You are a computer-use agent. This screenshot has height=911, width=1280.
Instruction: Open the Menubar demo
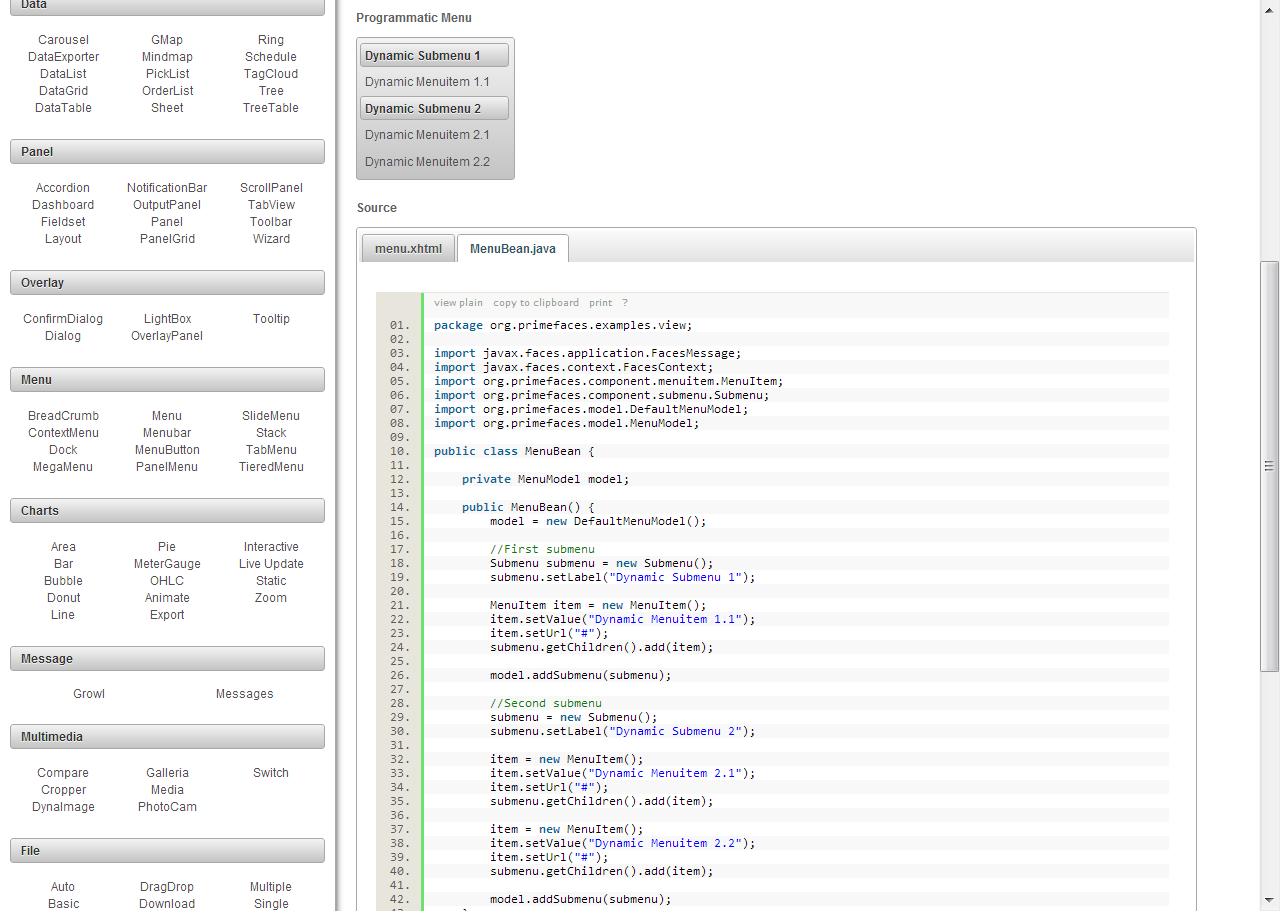coord(166,432)
